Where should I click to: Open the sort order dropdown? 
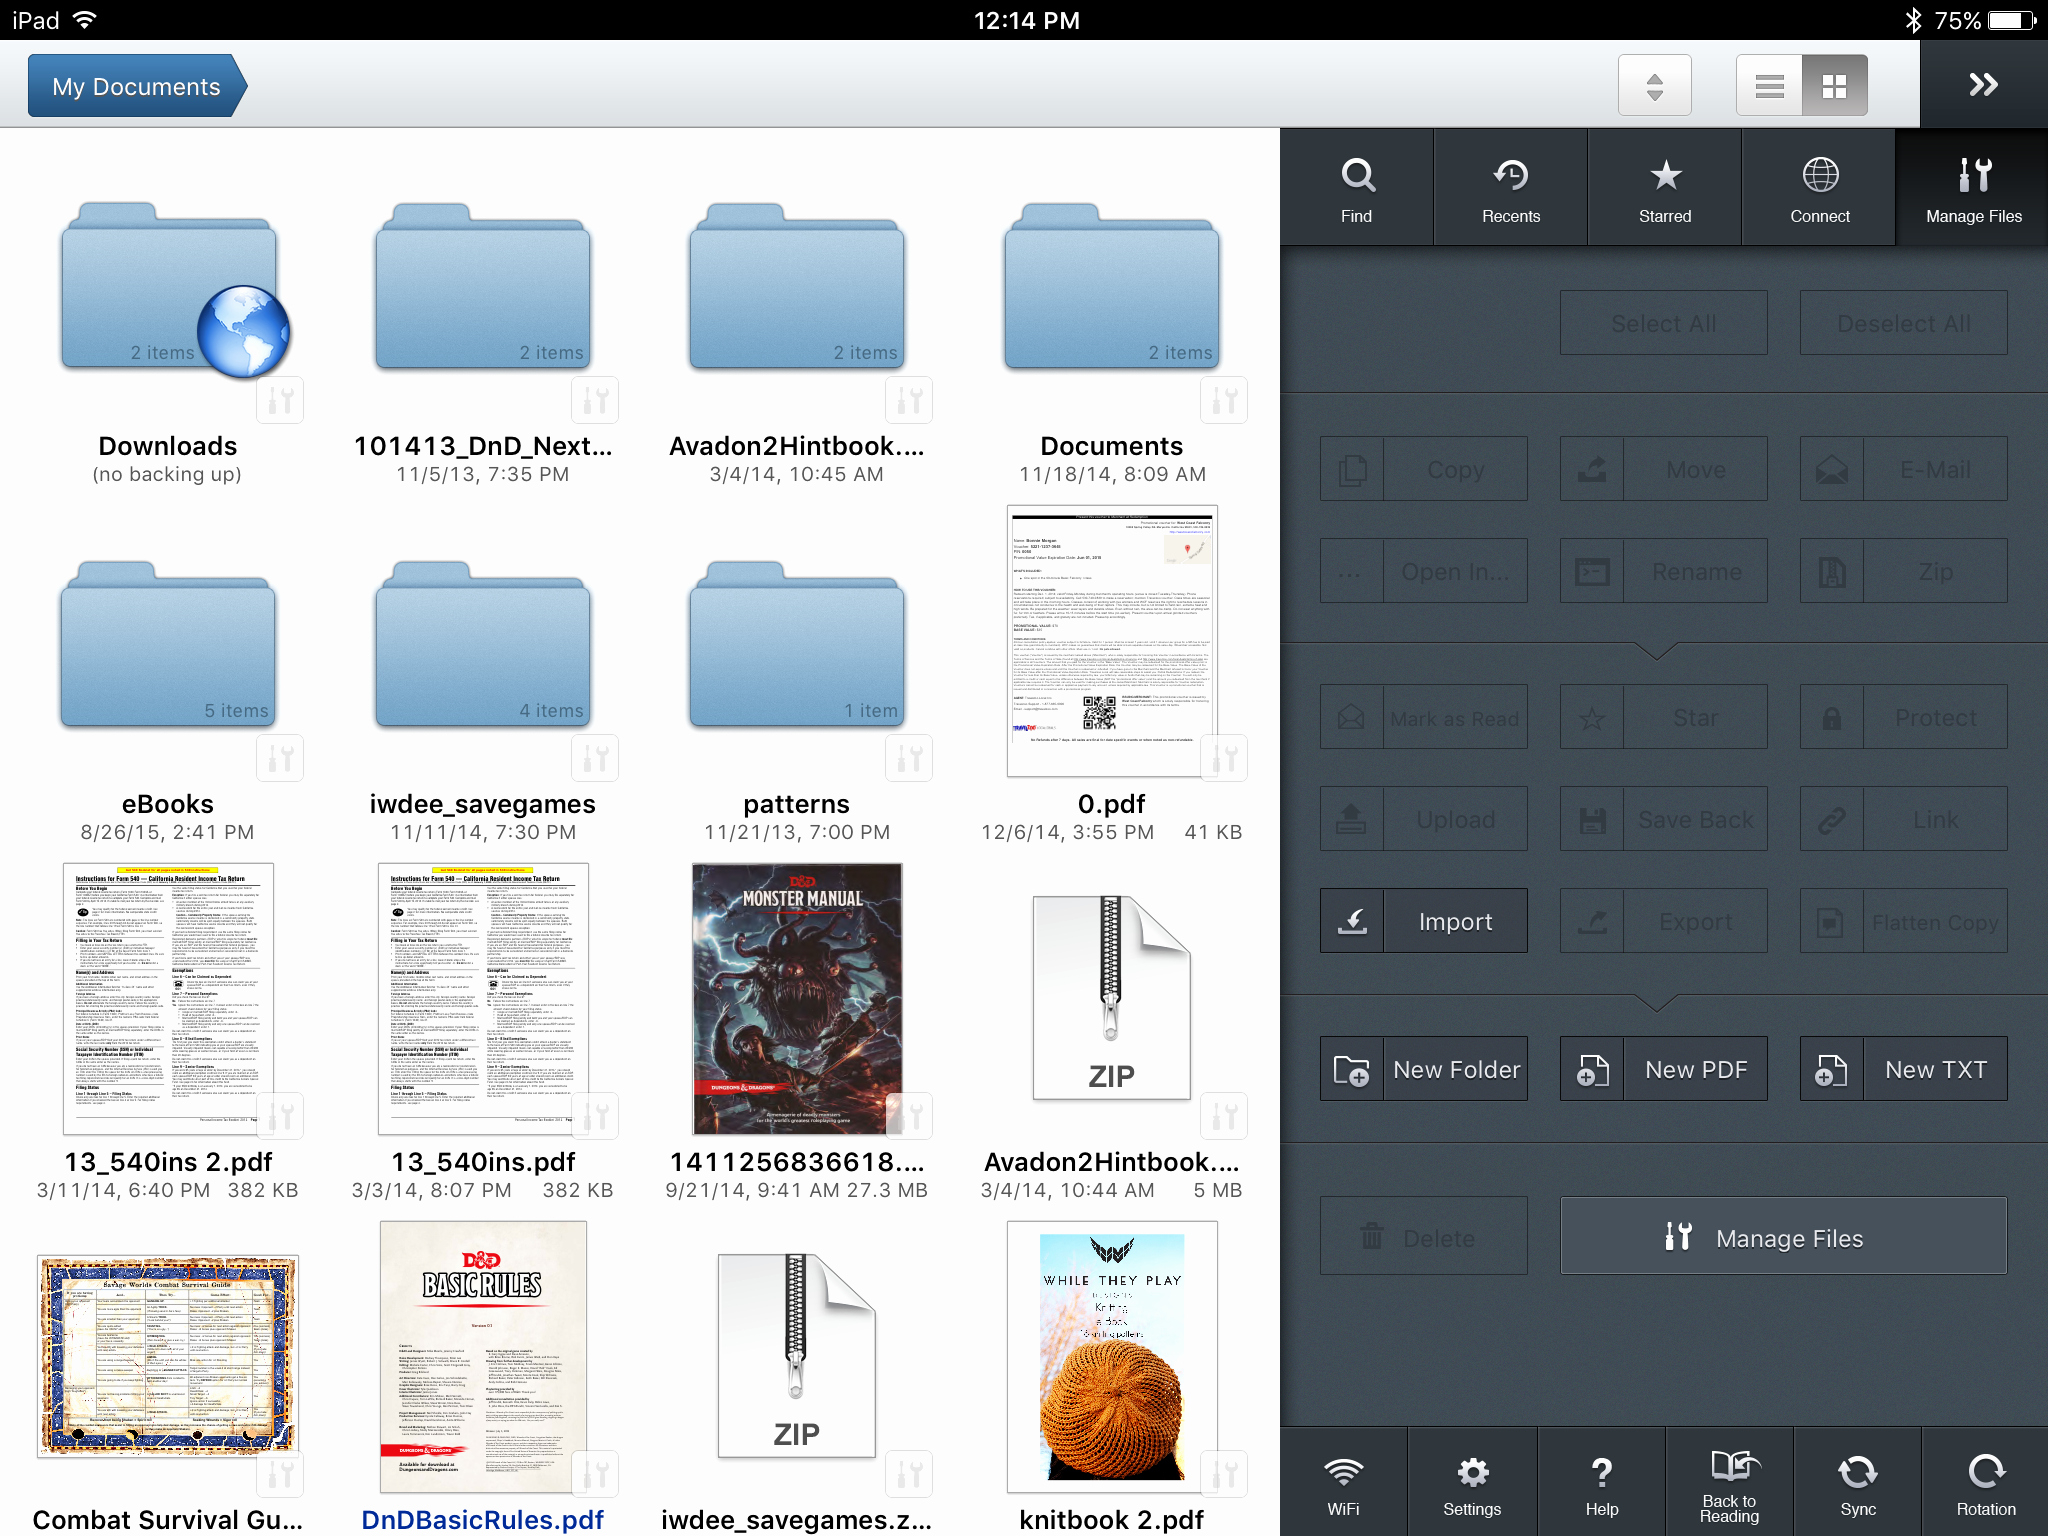point(1654,86)
